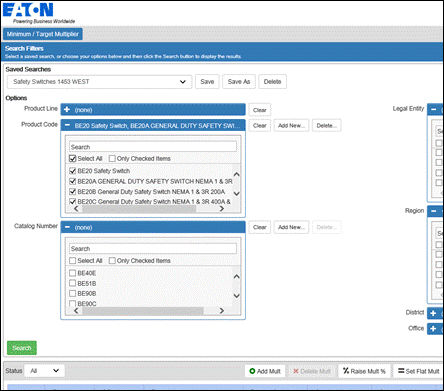Click the green Search button

pyautogui.click(x=22, y=348)
